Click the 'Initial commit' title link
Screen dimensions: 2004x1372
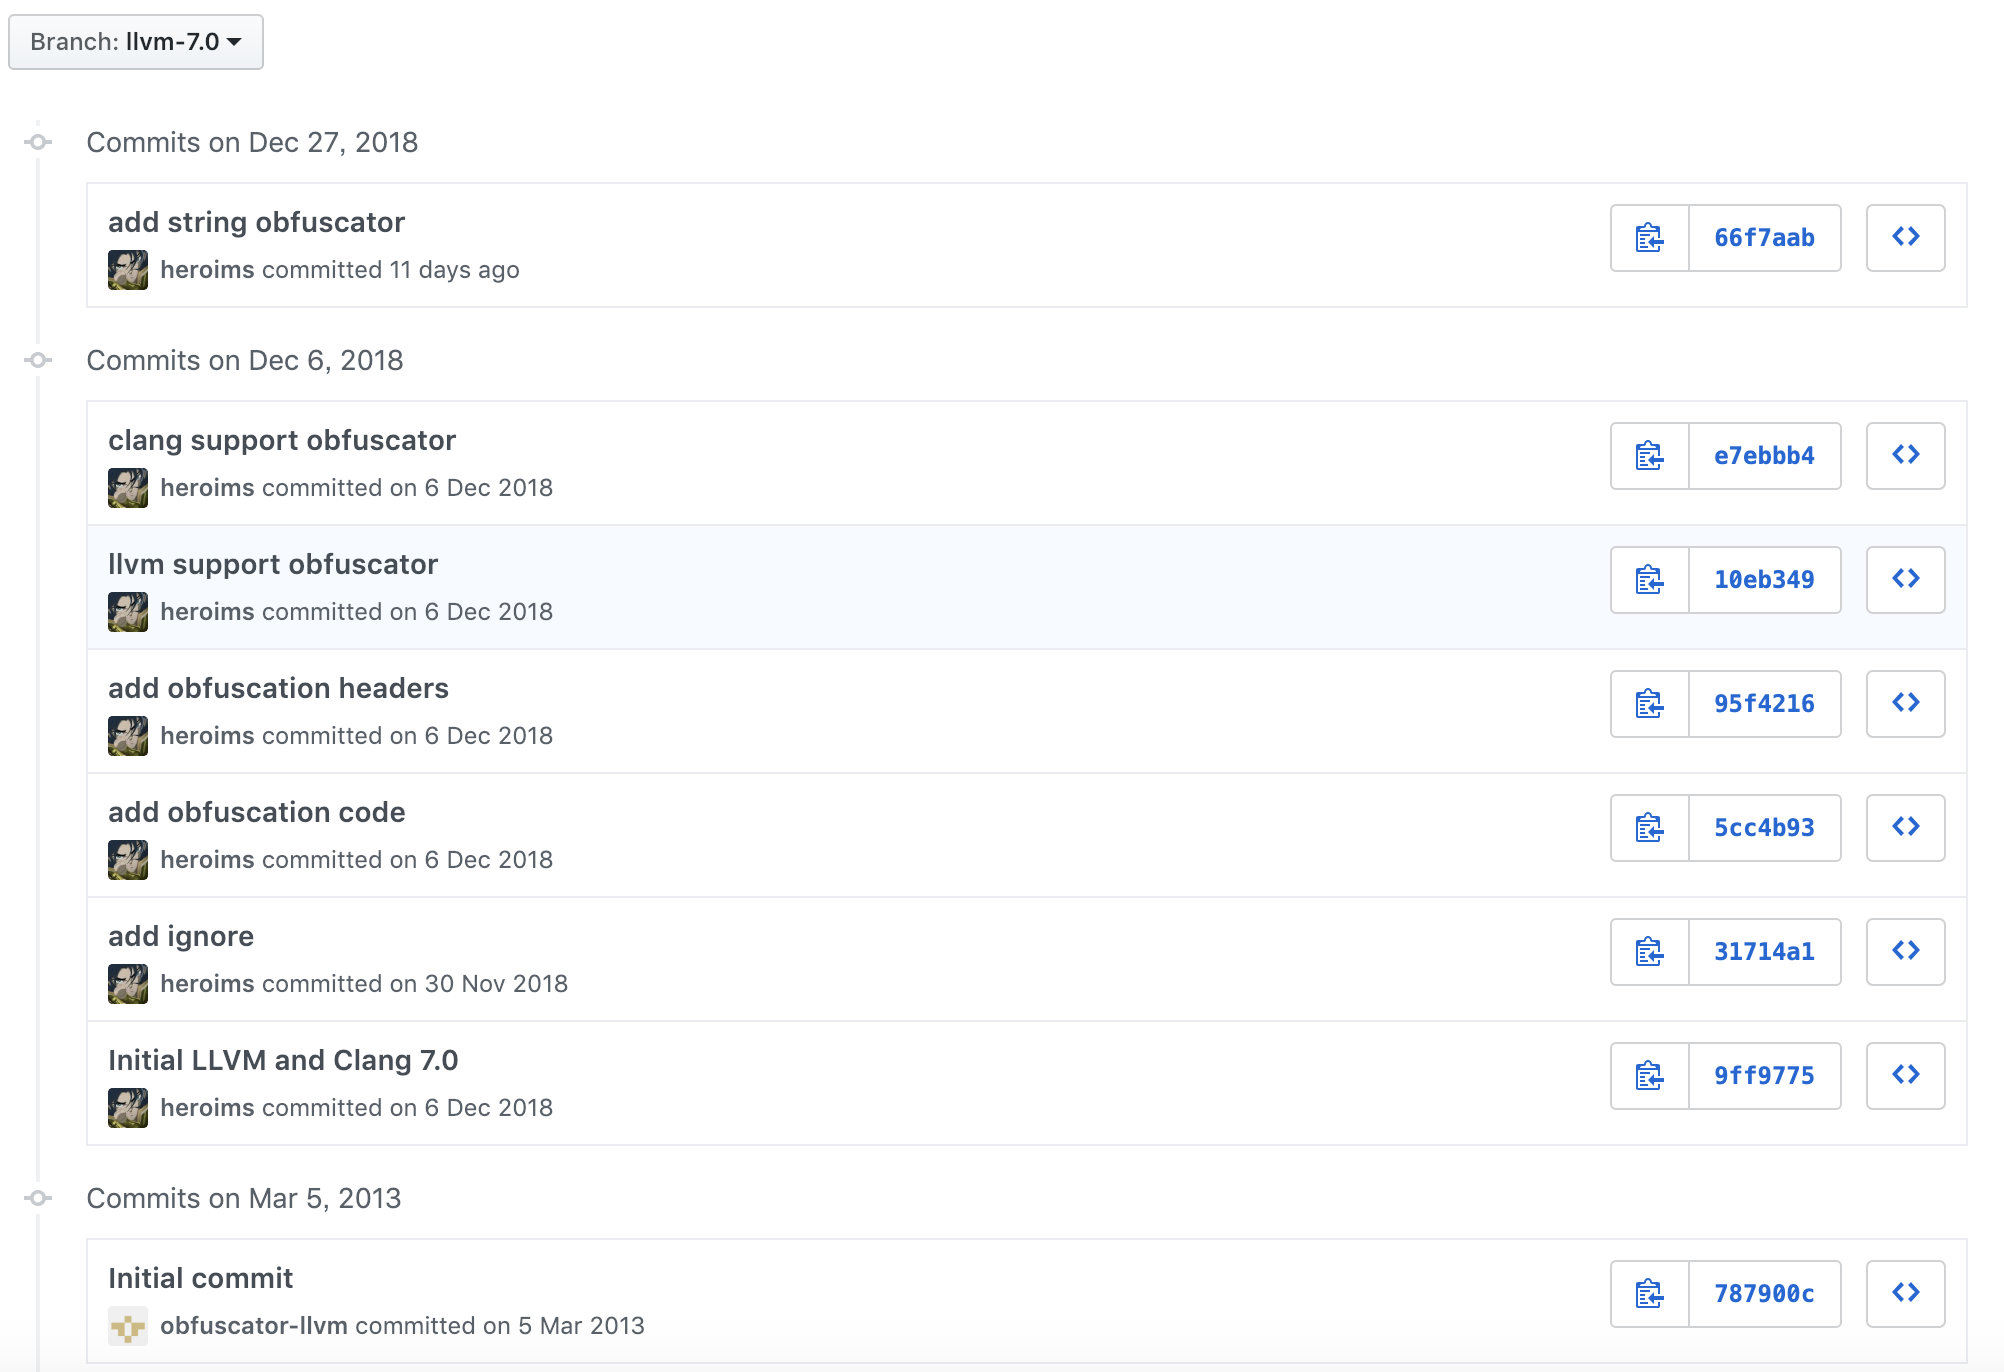coord(200,1278)
